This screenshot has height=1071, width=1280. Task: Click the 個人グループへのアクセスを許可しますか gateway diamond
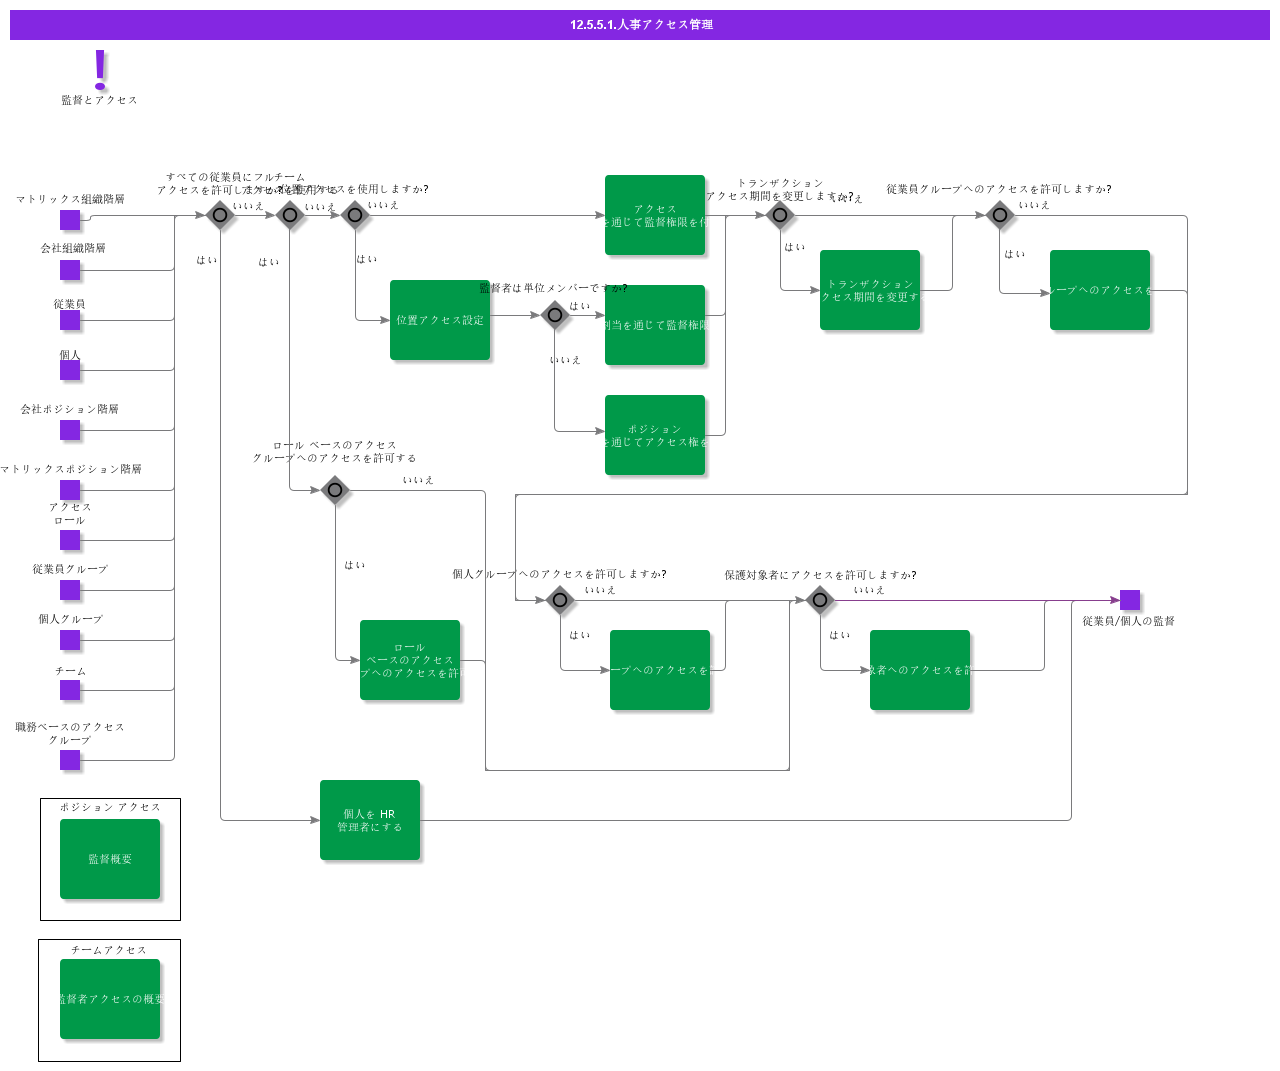click(x=560, y=600)
